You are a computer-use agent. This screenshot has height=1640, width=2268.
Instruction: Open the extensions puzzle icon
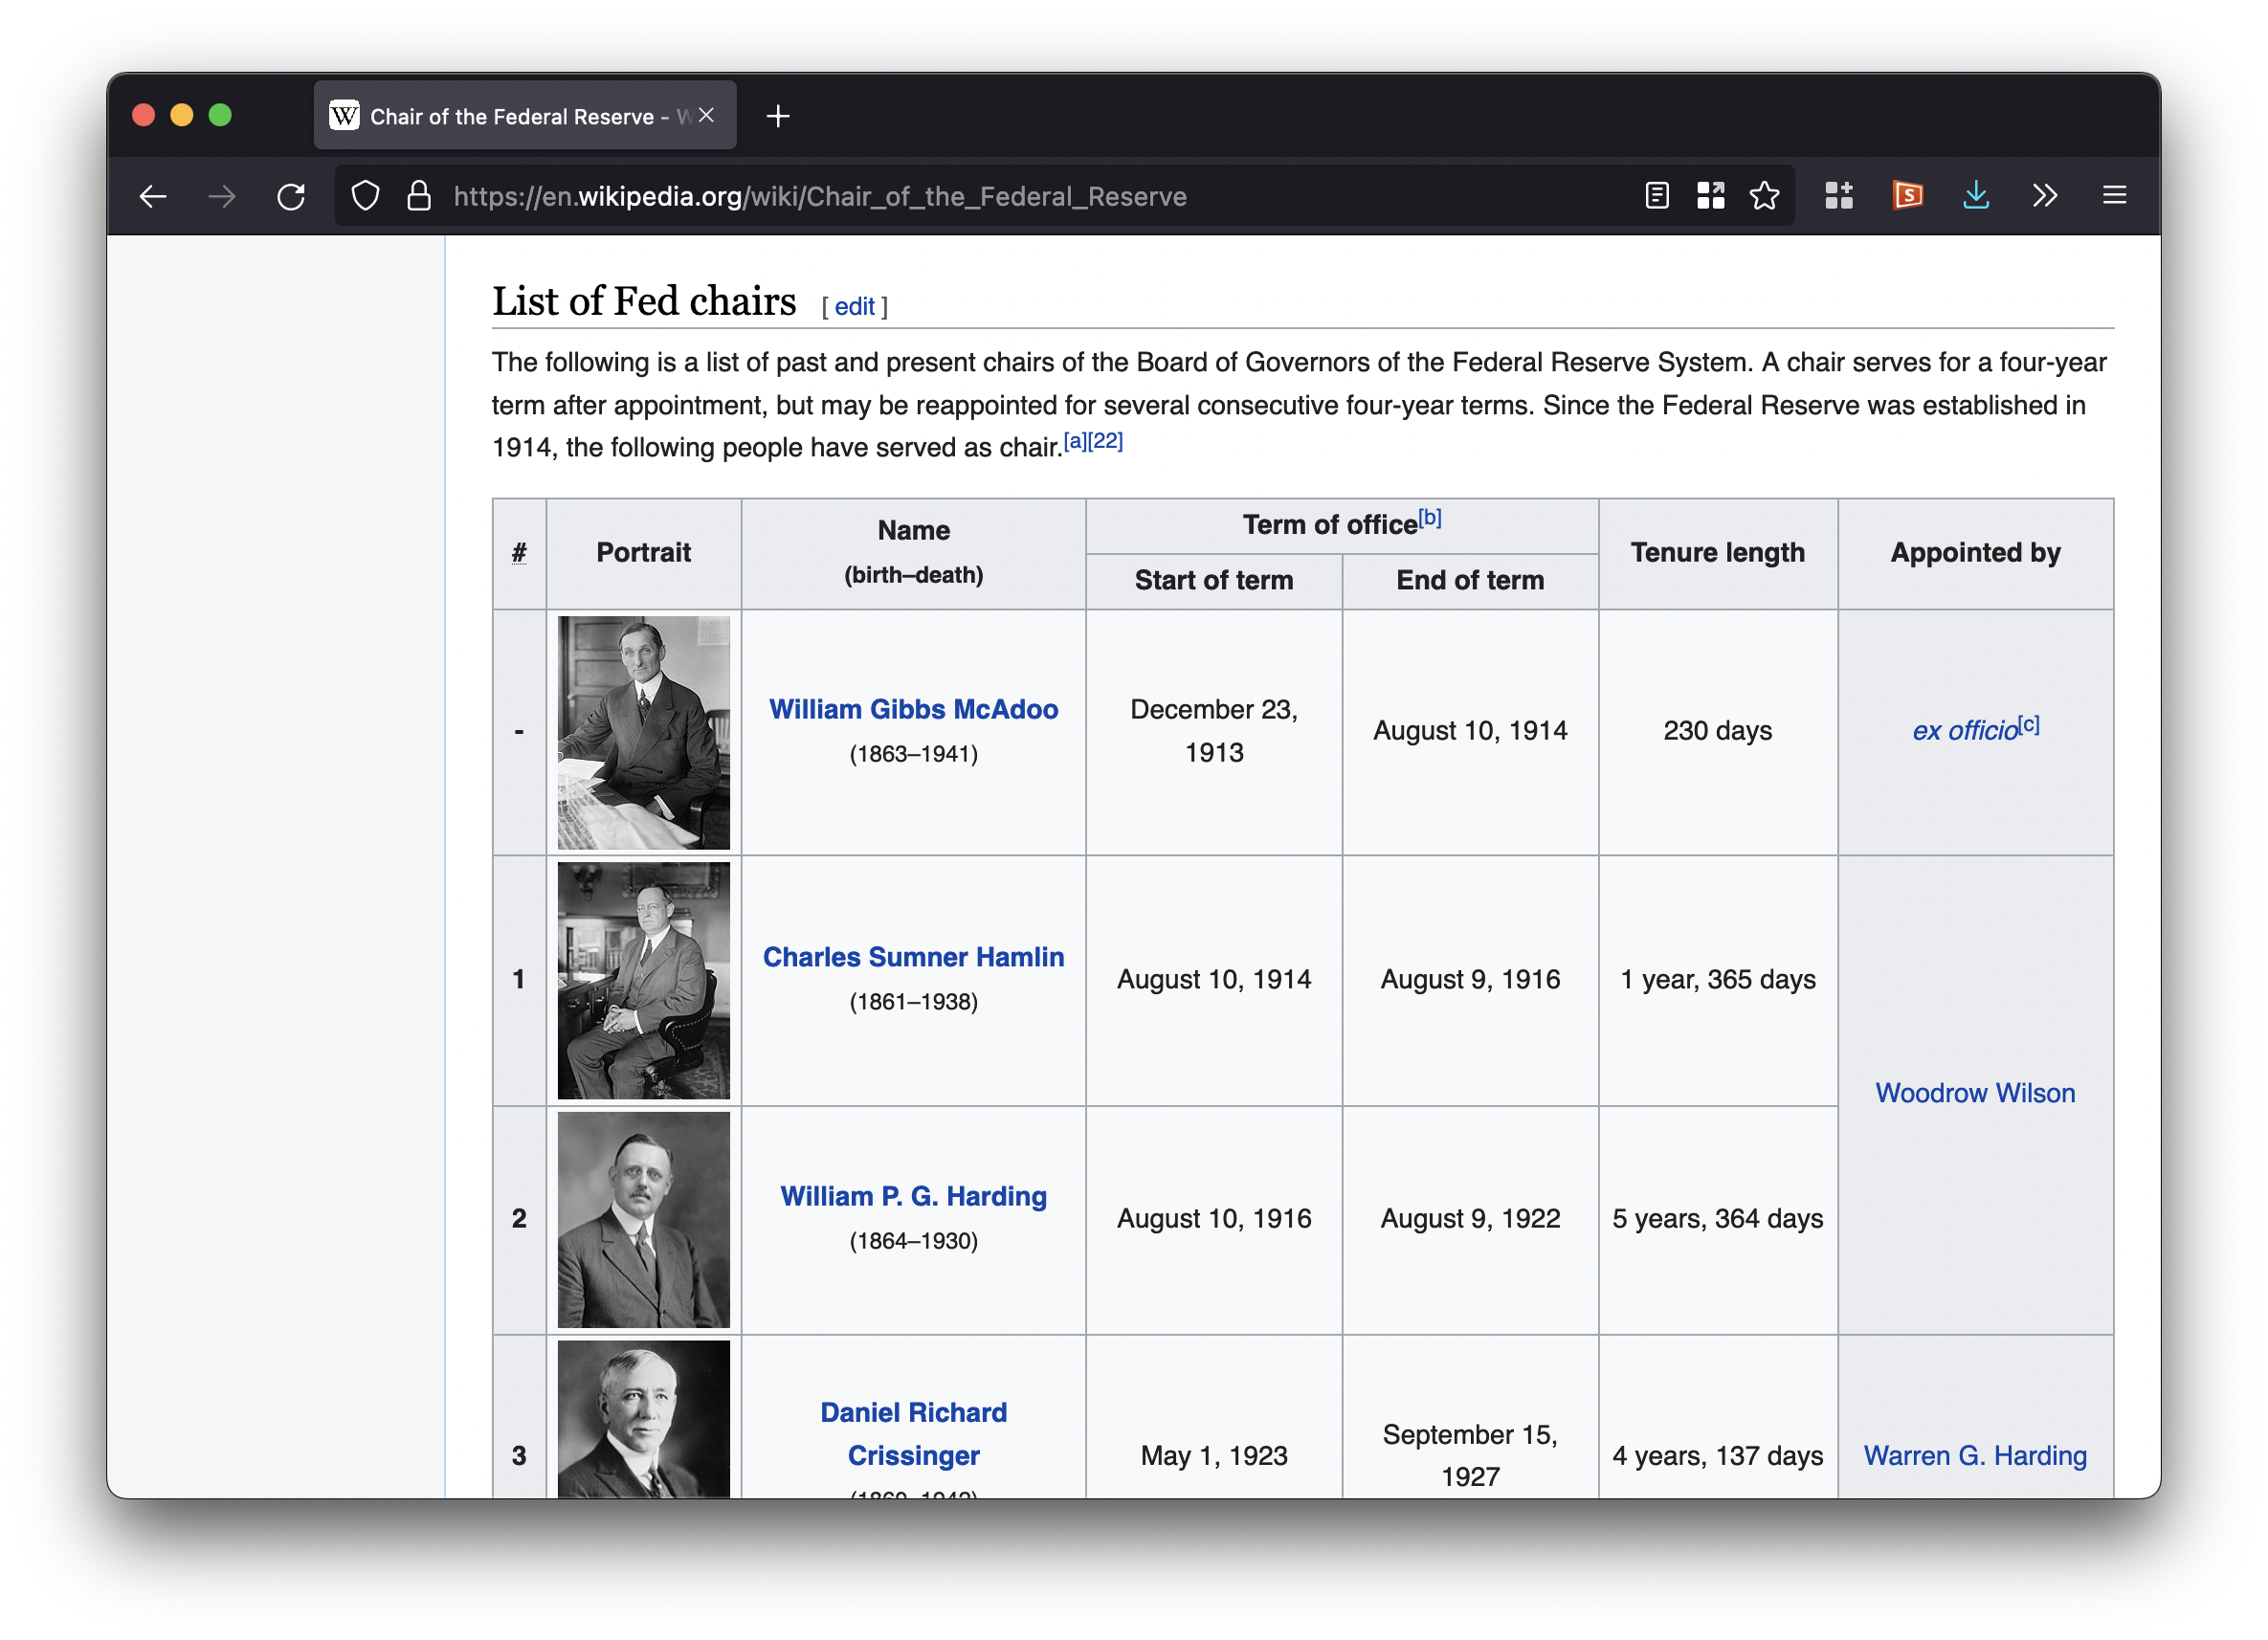(1838, 195)
